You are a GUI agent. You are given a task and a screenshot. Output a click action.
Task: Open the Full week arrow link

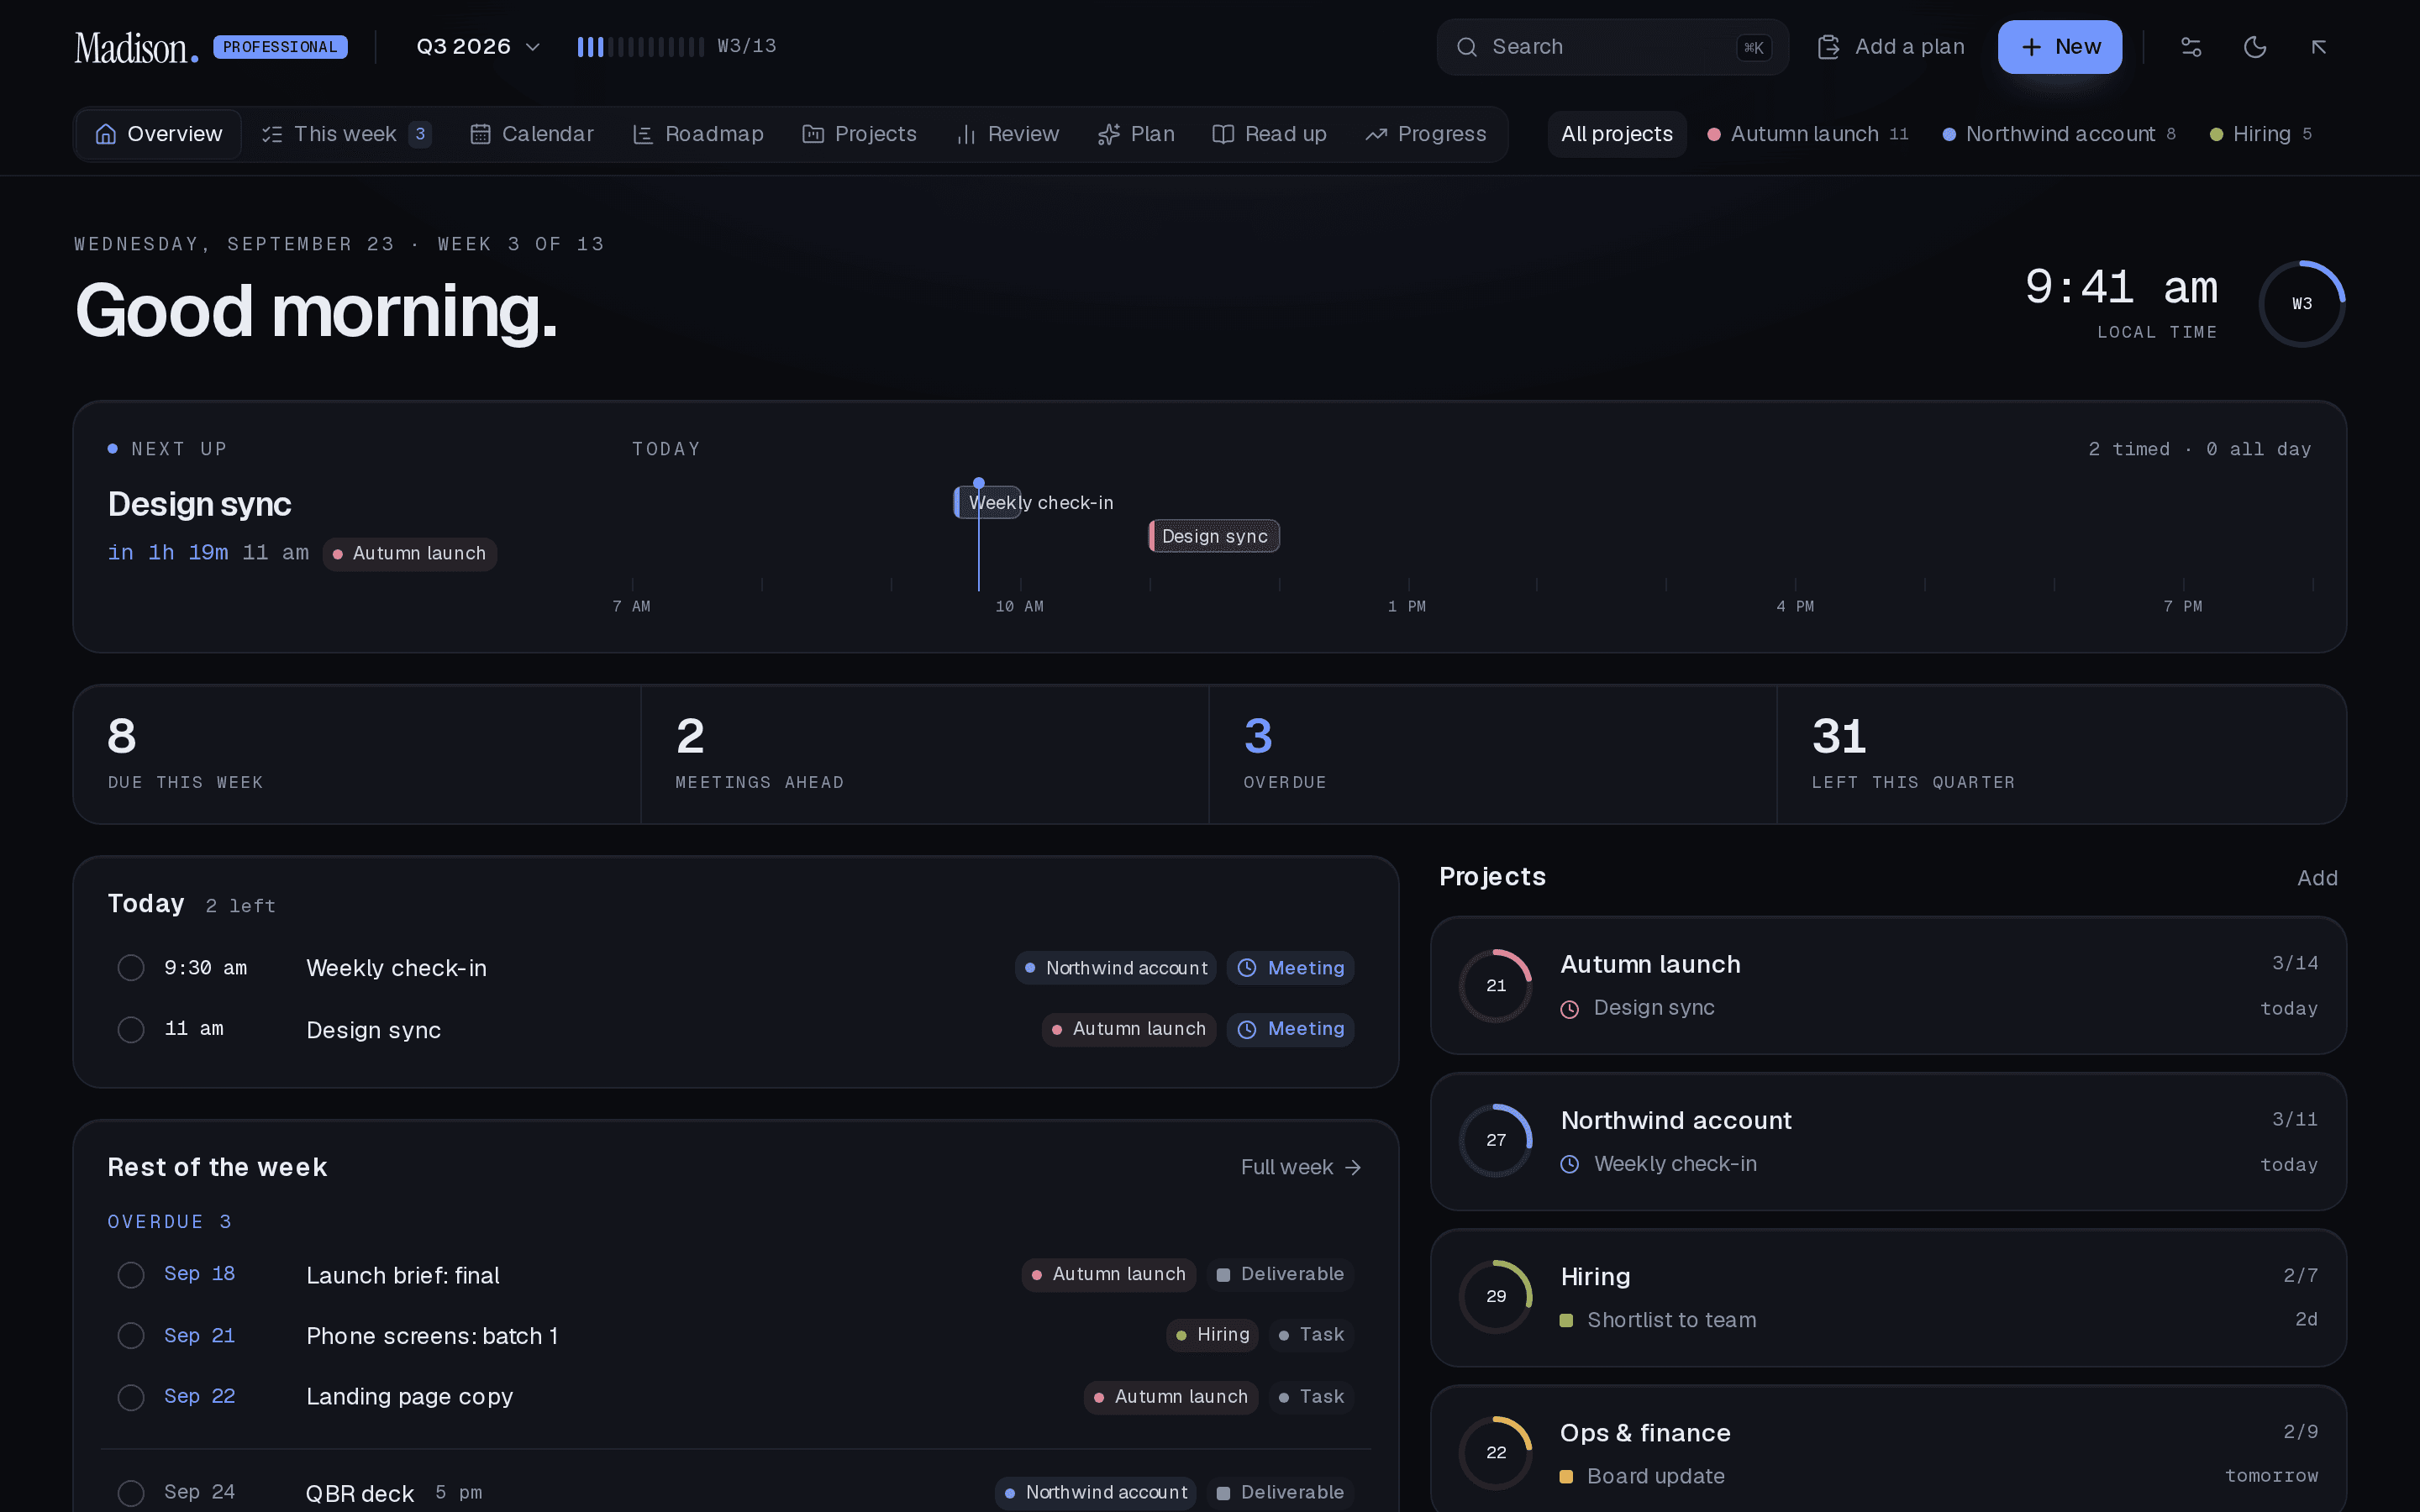coord(1301,1167)
